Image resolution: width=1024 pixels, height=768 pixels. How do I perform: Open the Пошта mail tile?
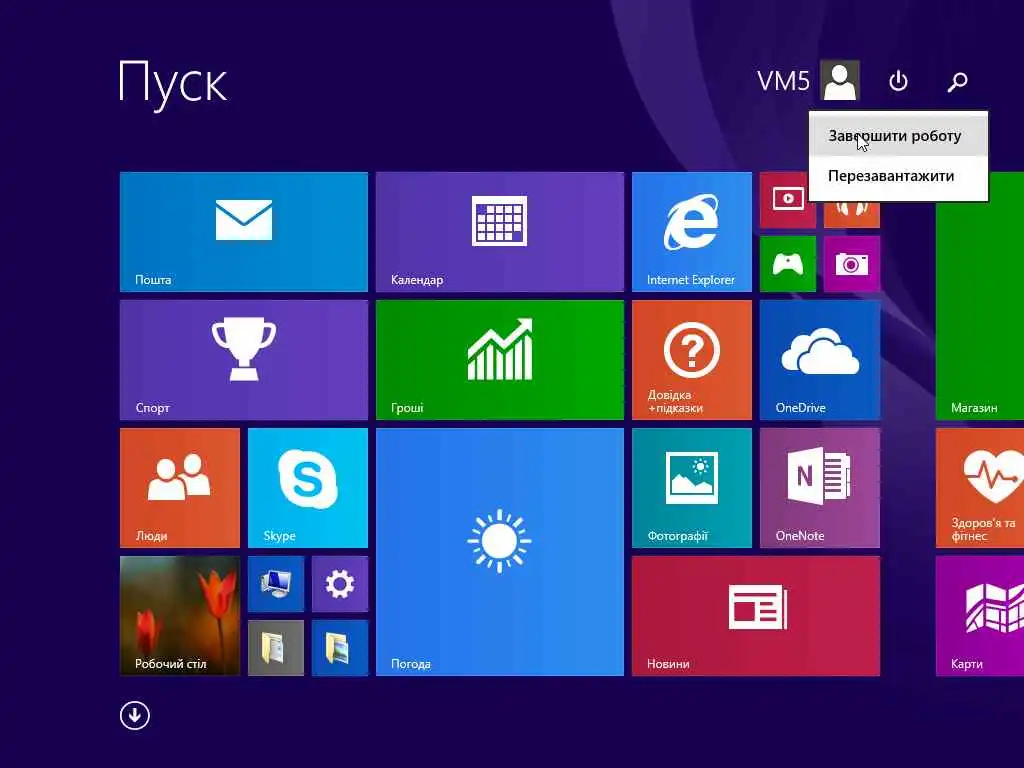point(244,232)
